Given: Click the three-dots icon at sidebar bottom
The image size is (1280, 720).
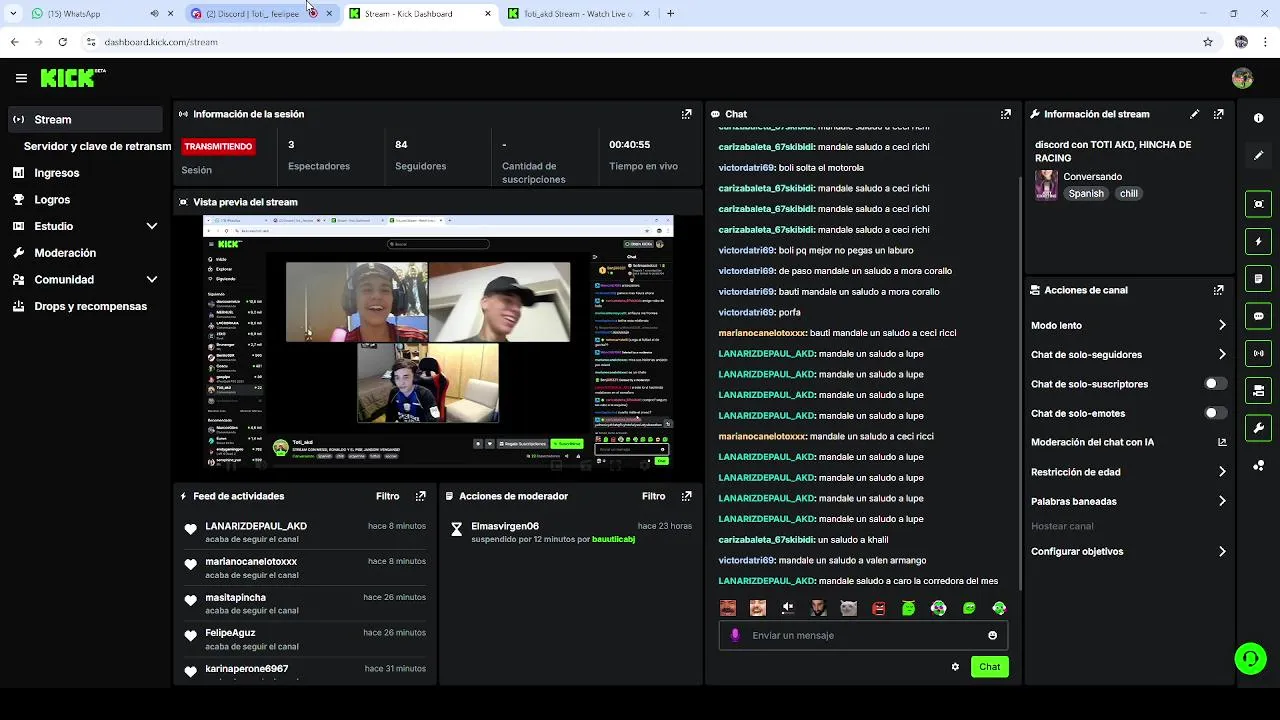Looking at the screenshot, I should click(1258, 466).
